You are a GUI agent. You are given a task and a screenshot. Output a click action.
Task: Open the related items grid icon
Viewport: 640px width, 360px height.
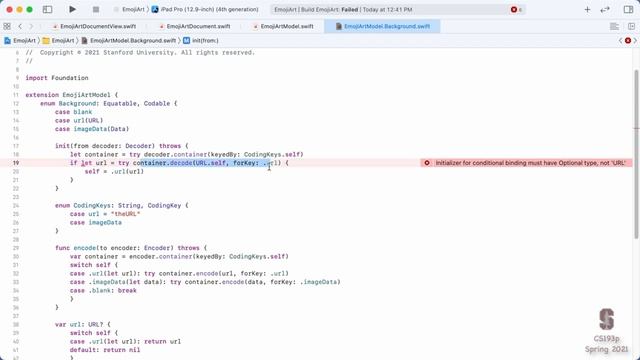[x=7, y=26]
